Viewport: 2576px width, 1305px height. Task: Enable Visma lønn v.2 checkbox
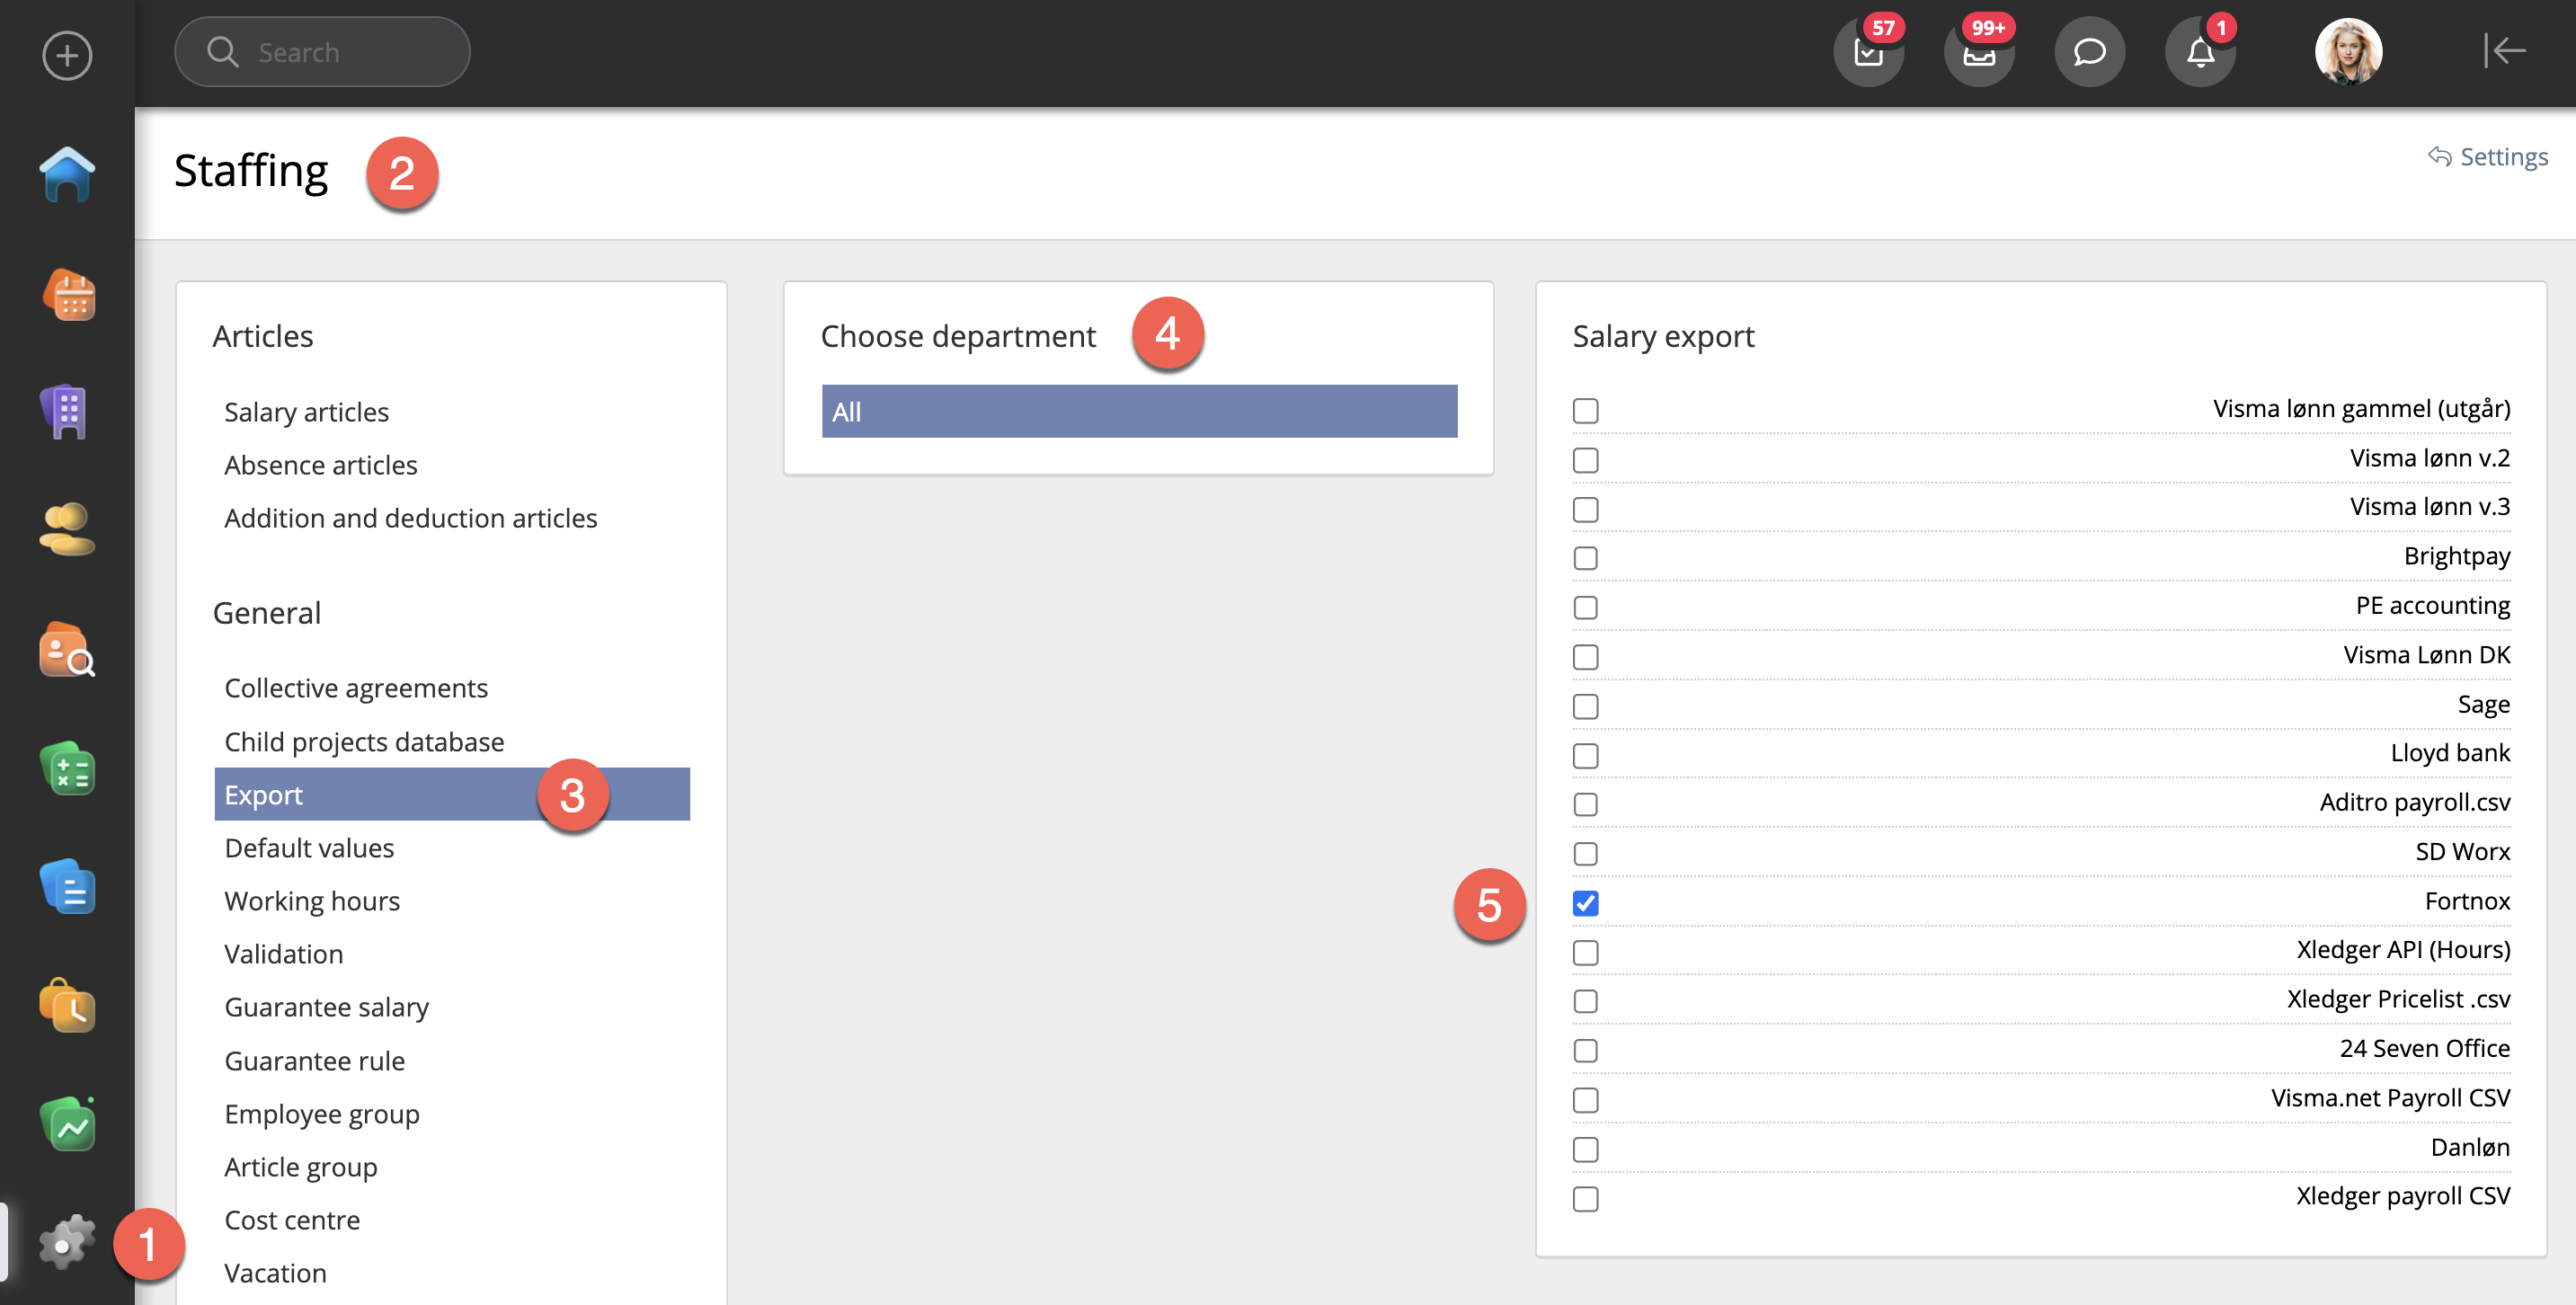tap(1585, 460)
